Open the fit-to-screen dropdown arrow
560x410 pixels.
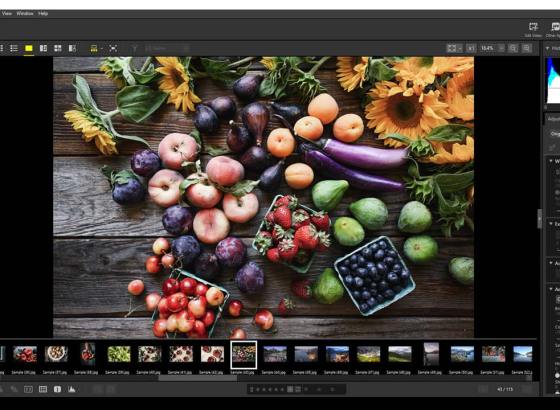460,48
